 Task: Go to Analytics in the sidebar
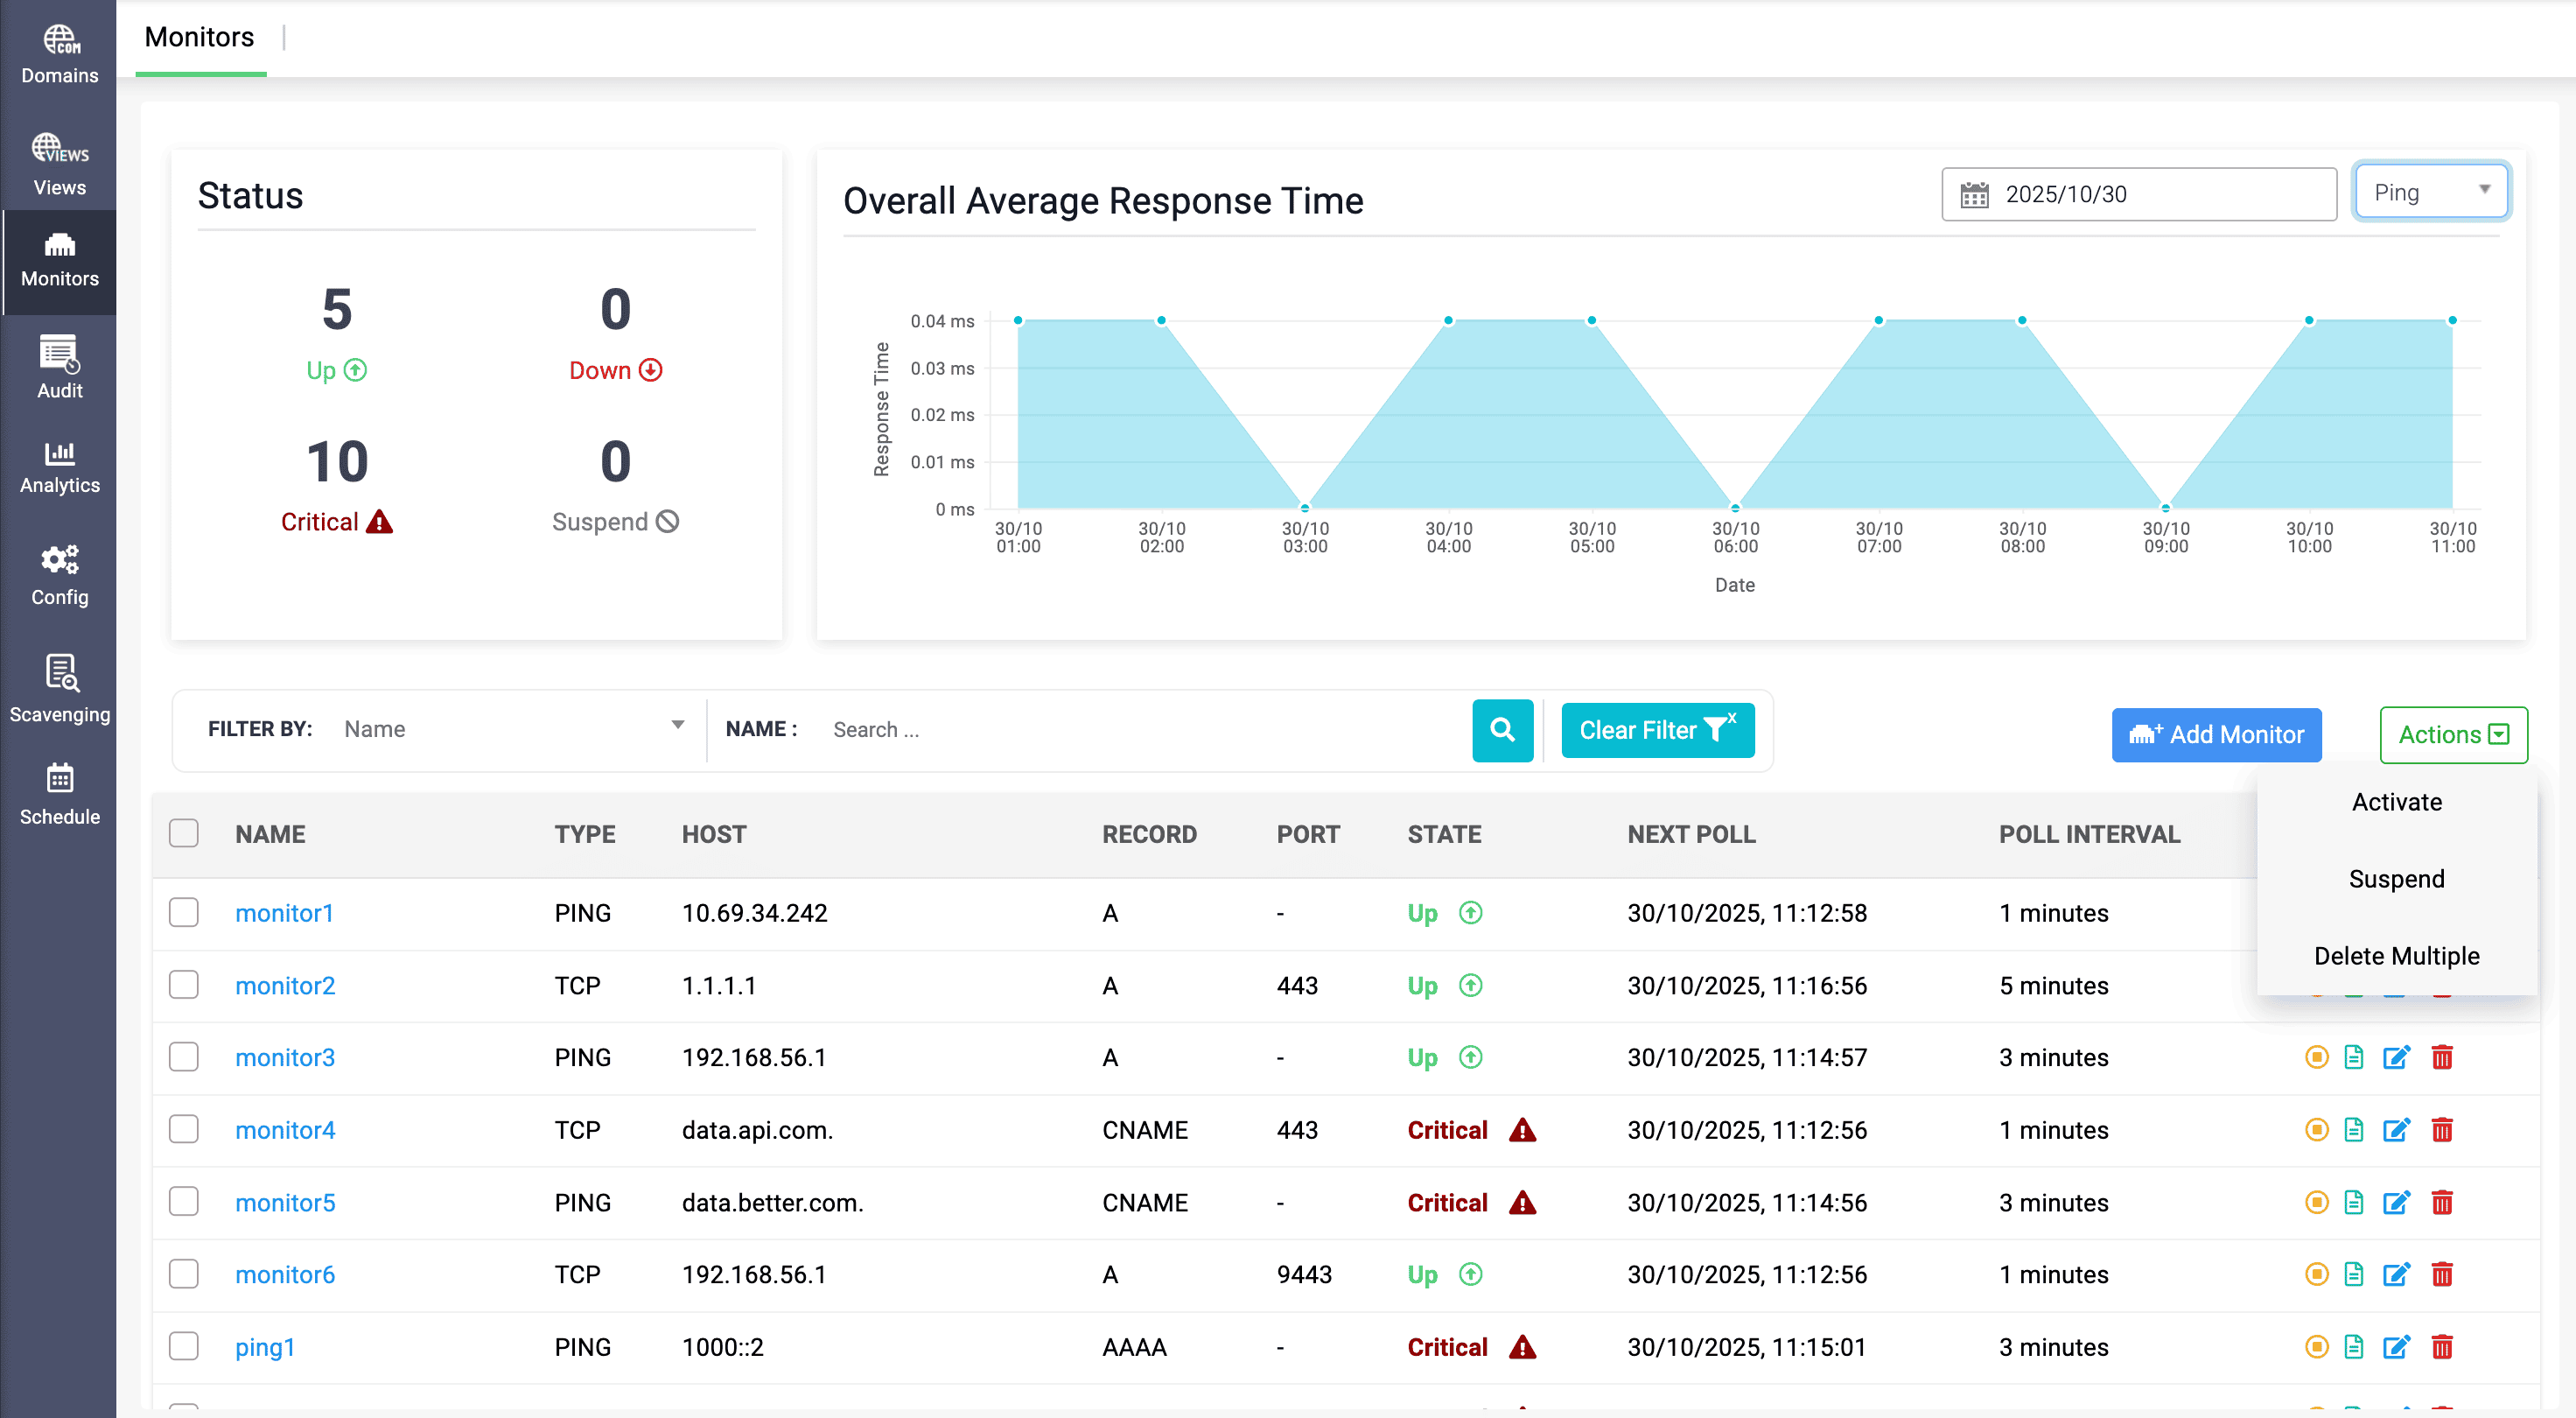click(59, 467)
